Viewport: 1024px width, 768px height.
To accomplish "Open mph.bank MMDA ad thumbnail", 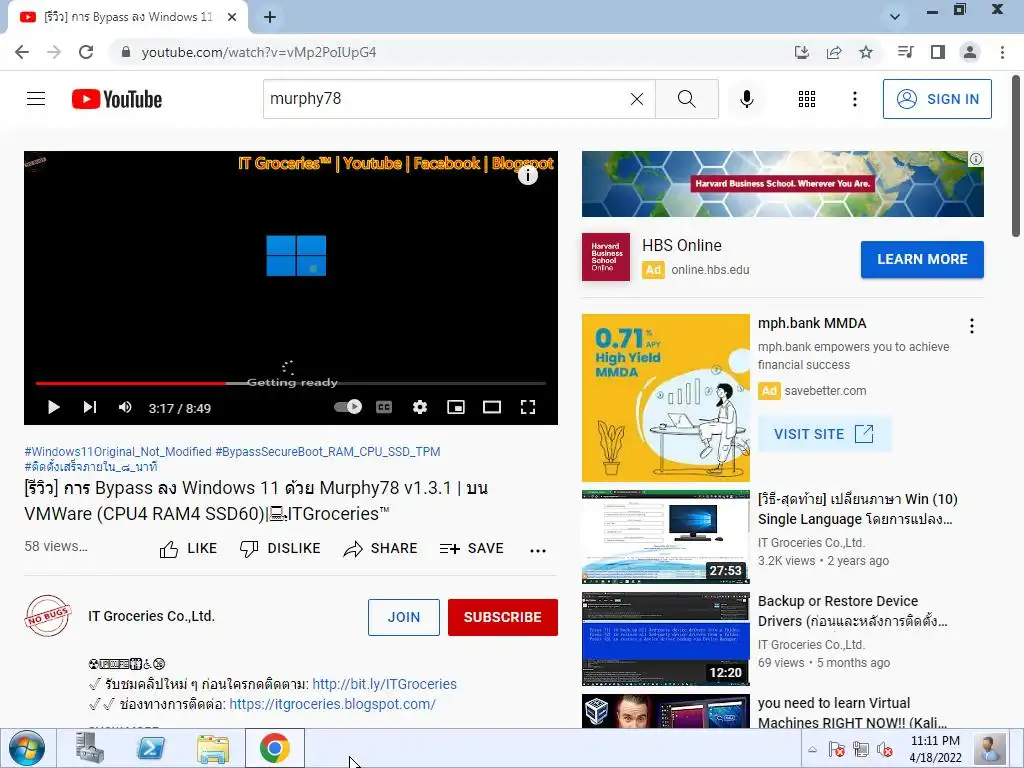I will point(665,398).
